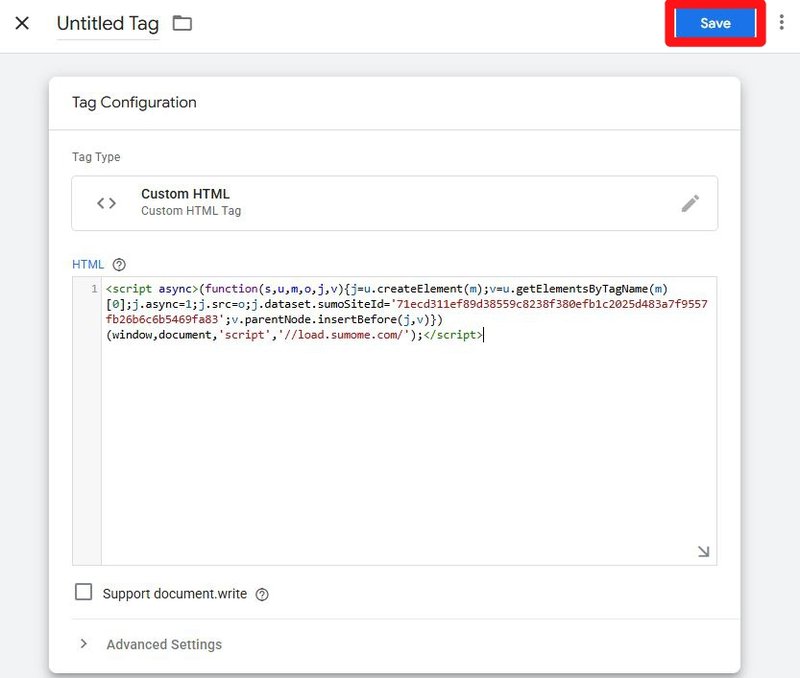Click the Tag Configuration header
This screenshot has height=678, width=800.
tap(134, 102)
